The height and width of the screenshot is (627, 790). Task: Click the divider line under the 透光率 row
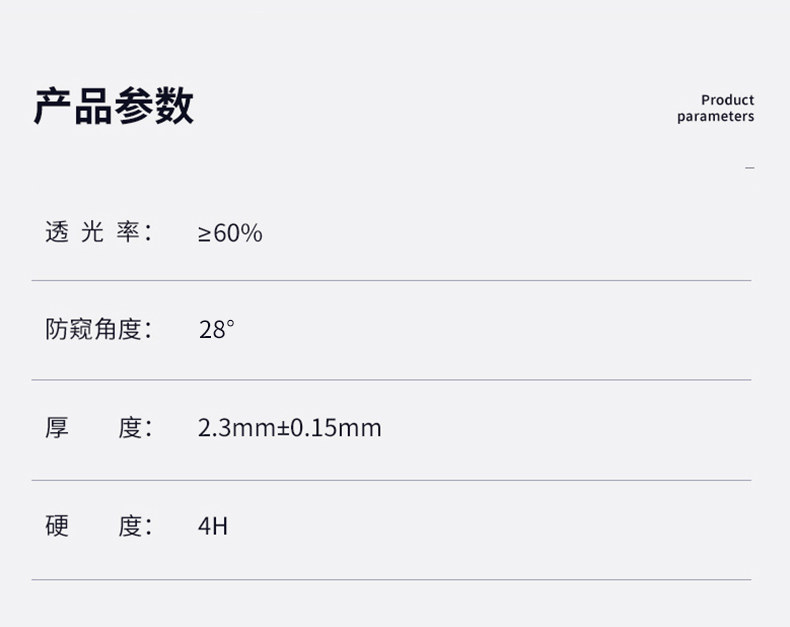coord(391,281)
